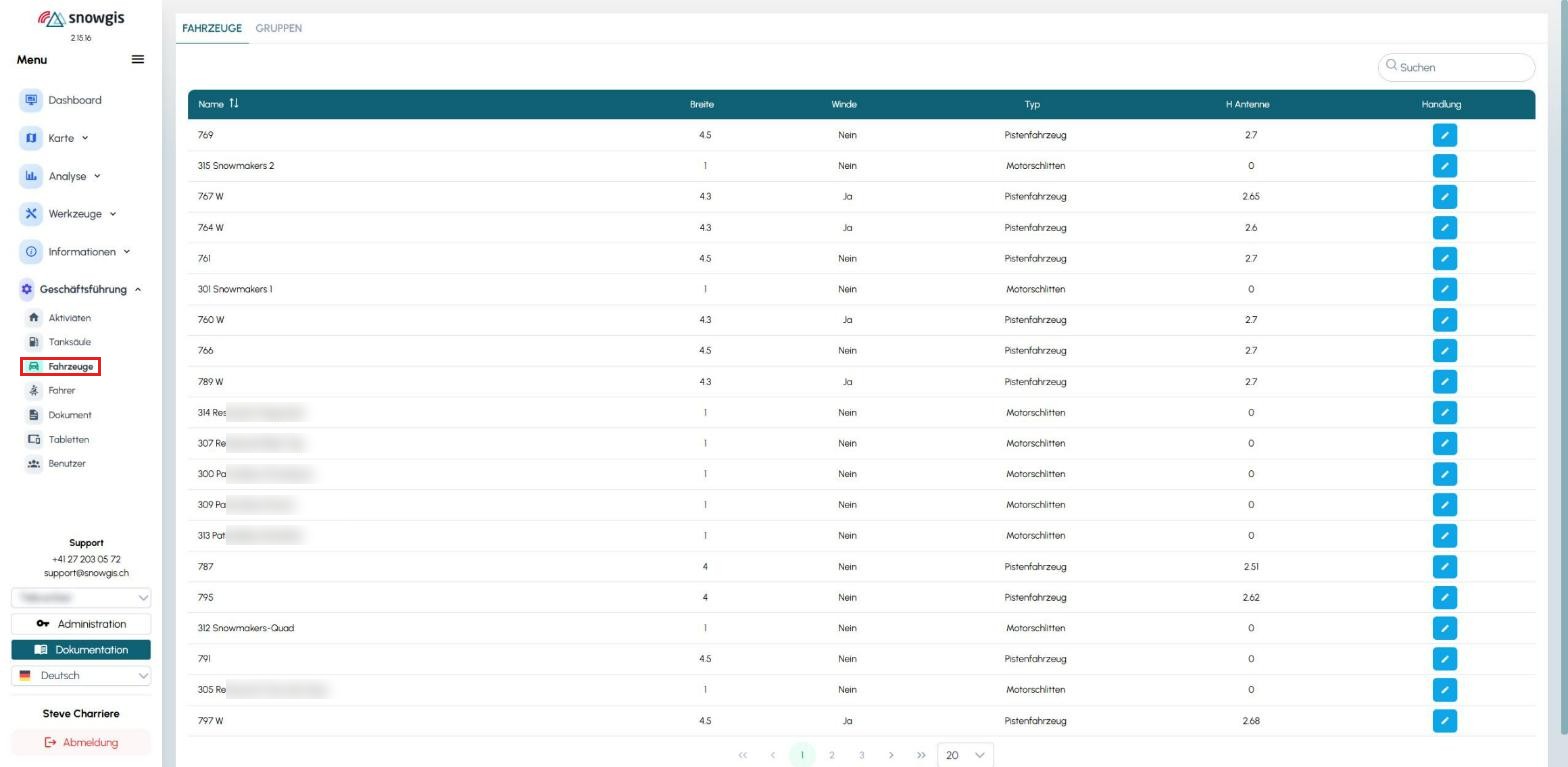Open the Dokument sidebar entry
The image size is (1568, 767).
pos(60,415)
